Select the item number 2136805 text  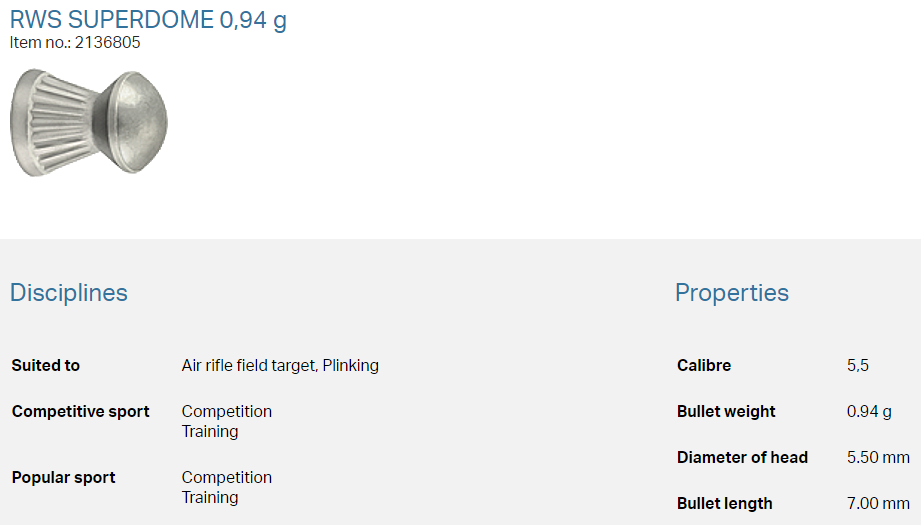[107, 43]
